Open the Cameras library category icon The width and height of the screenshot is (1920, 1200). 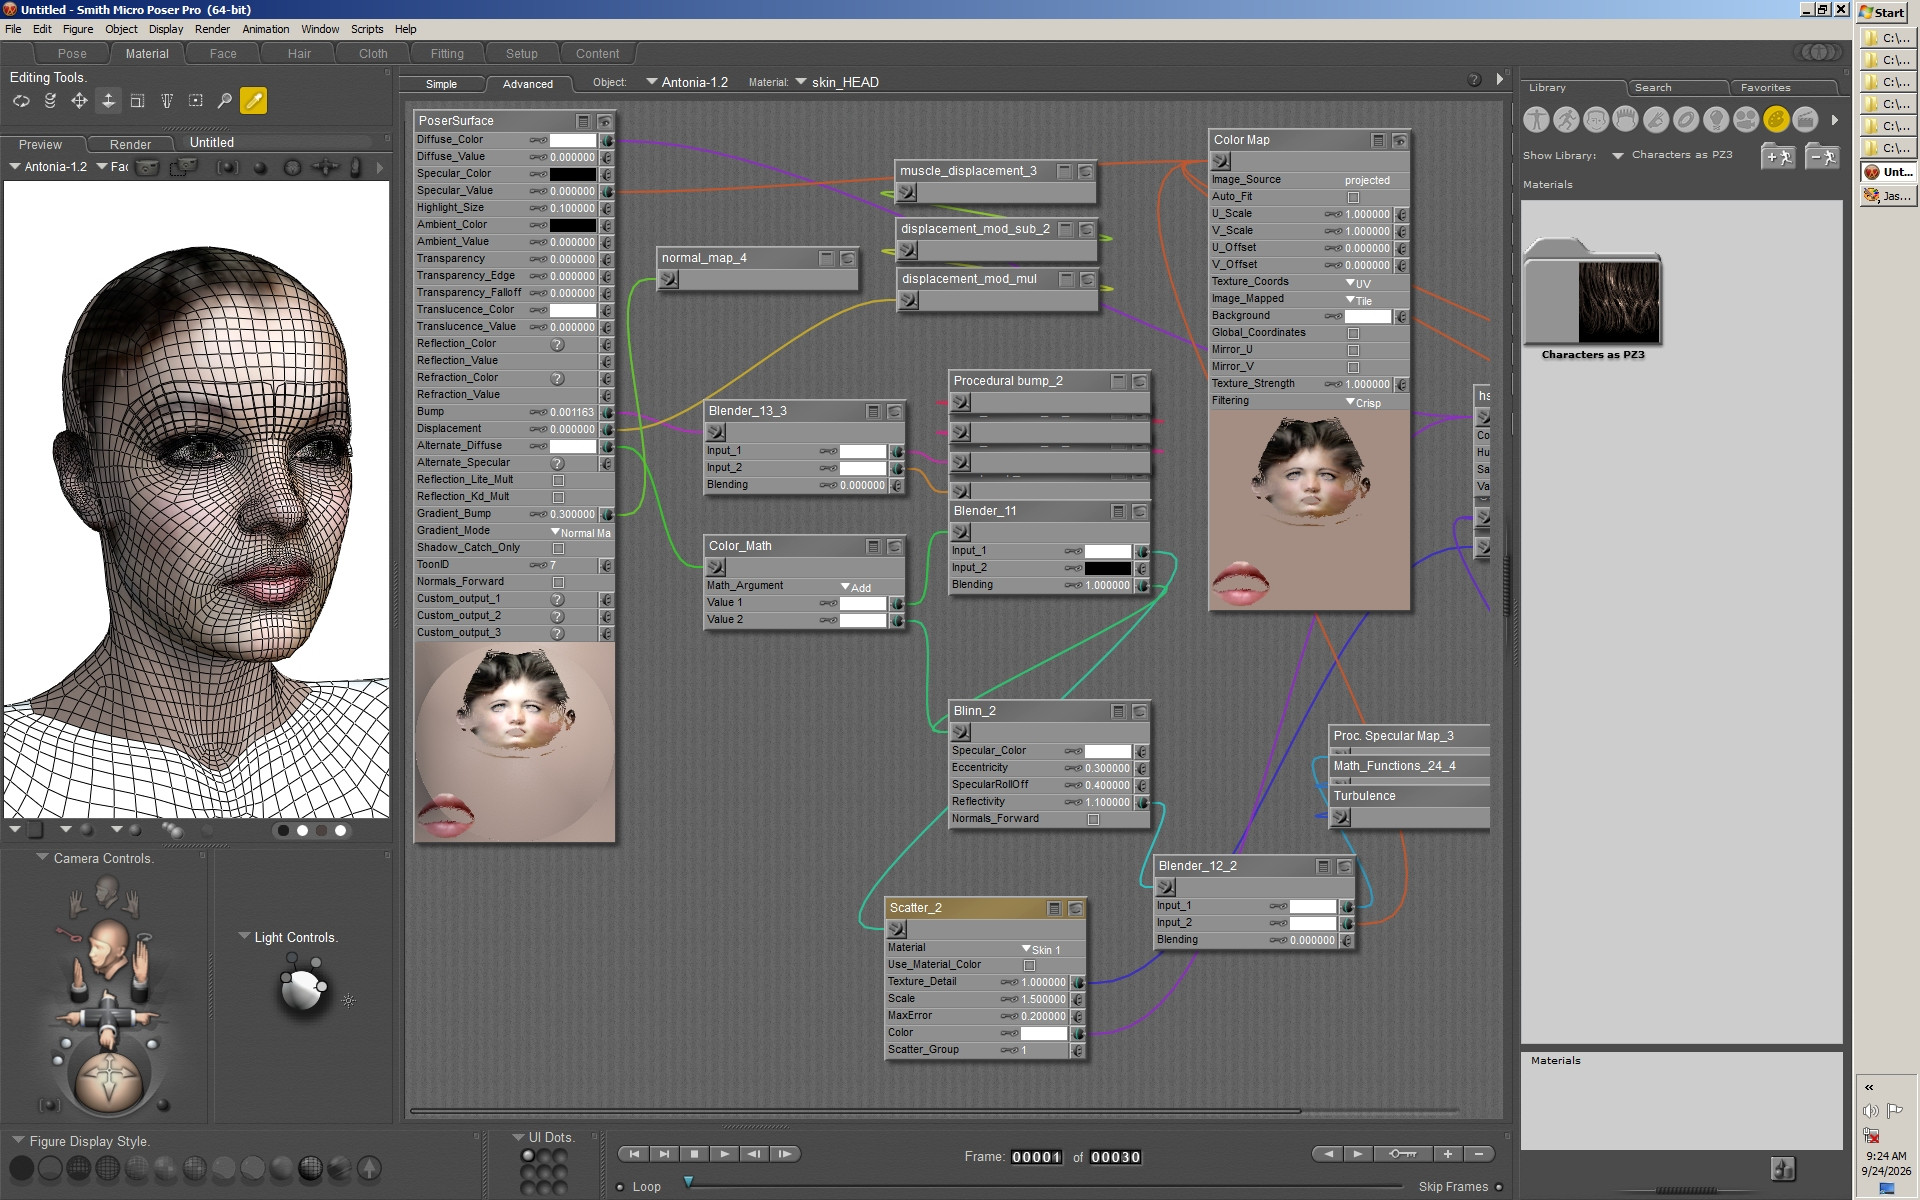point(1746,120)
